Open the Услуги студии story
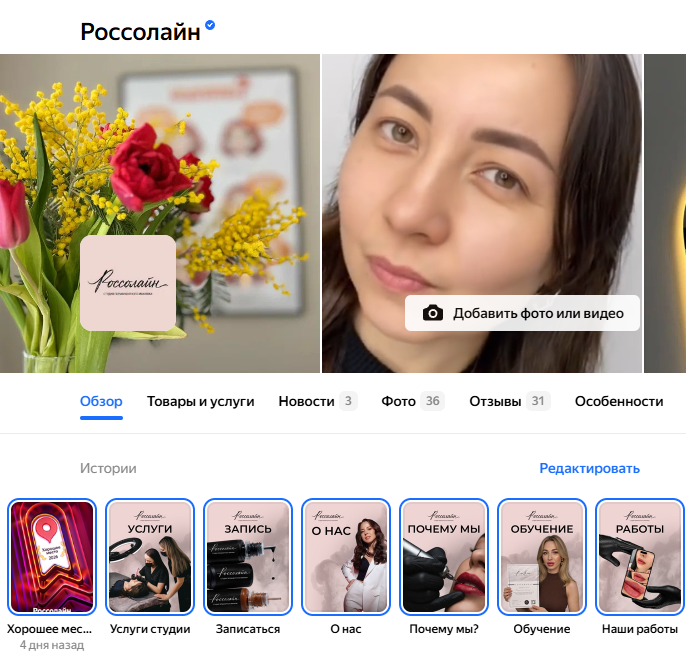Image resolution: width=686 pixels, height=661 pixels. point(150,557)
